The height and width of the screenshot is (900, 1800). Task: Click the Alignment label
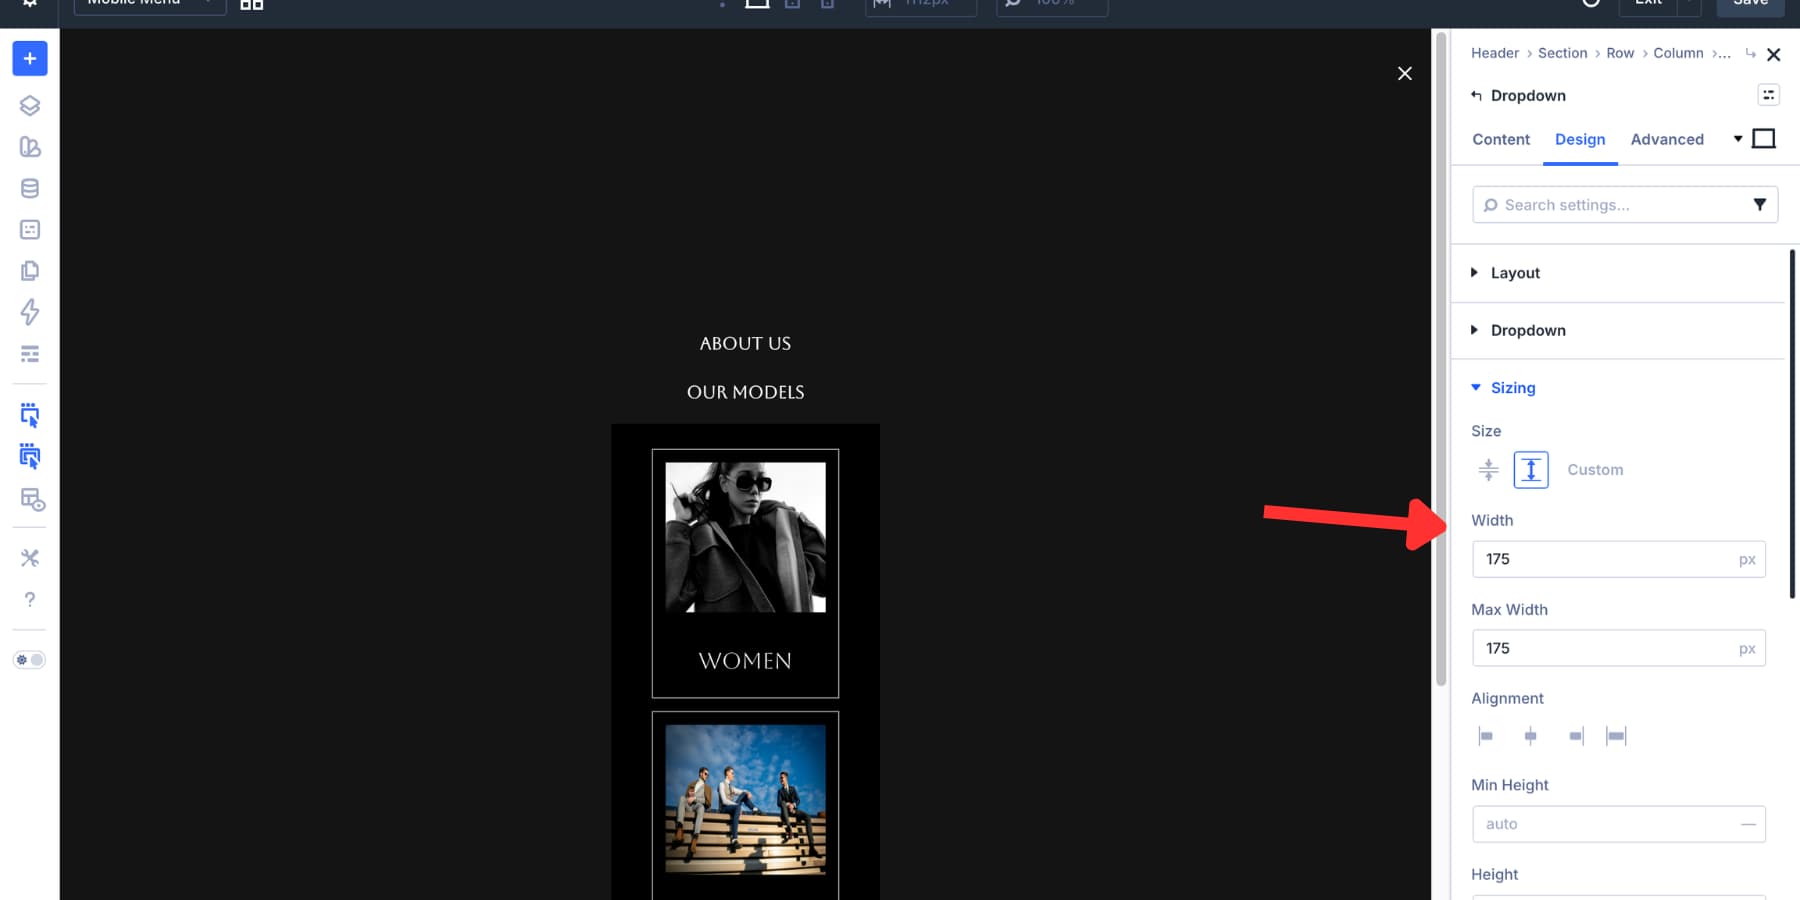1507,699
